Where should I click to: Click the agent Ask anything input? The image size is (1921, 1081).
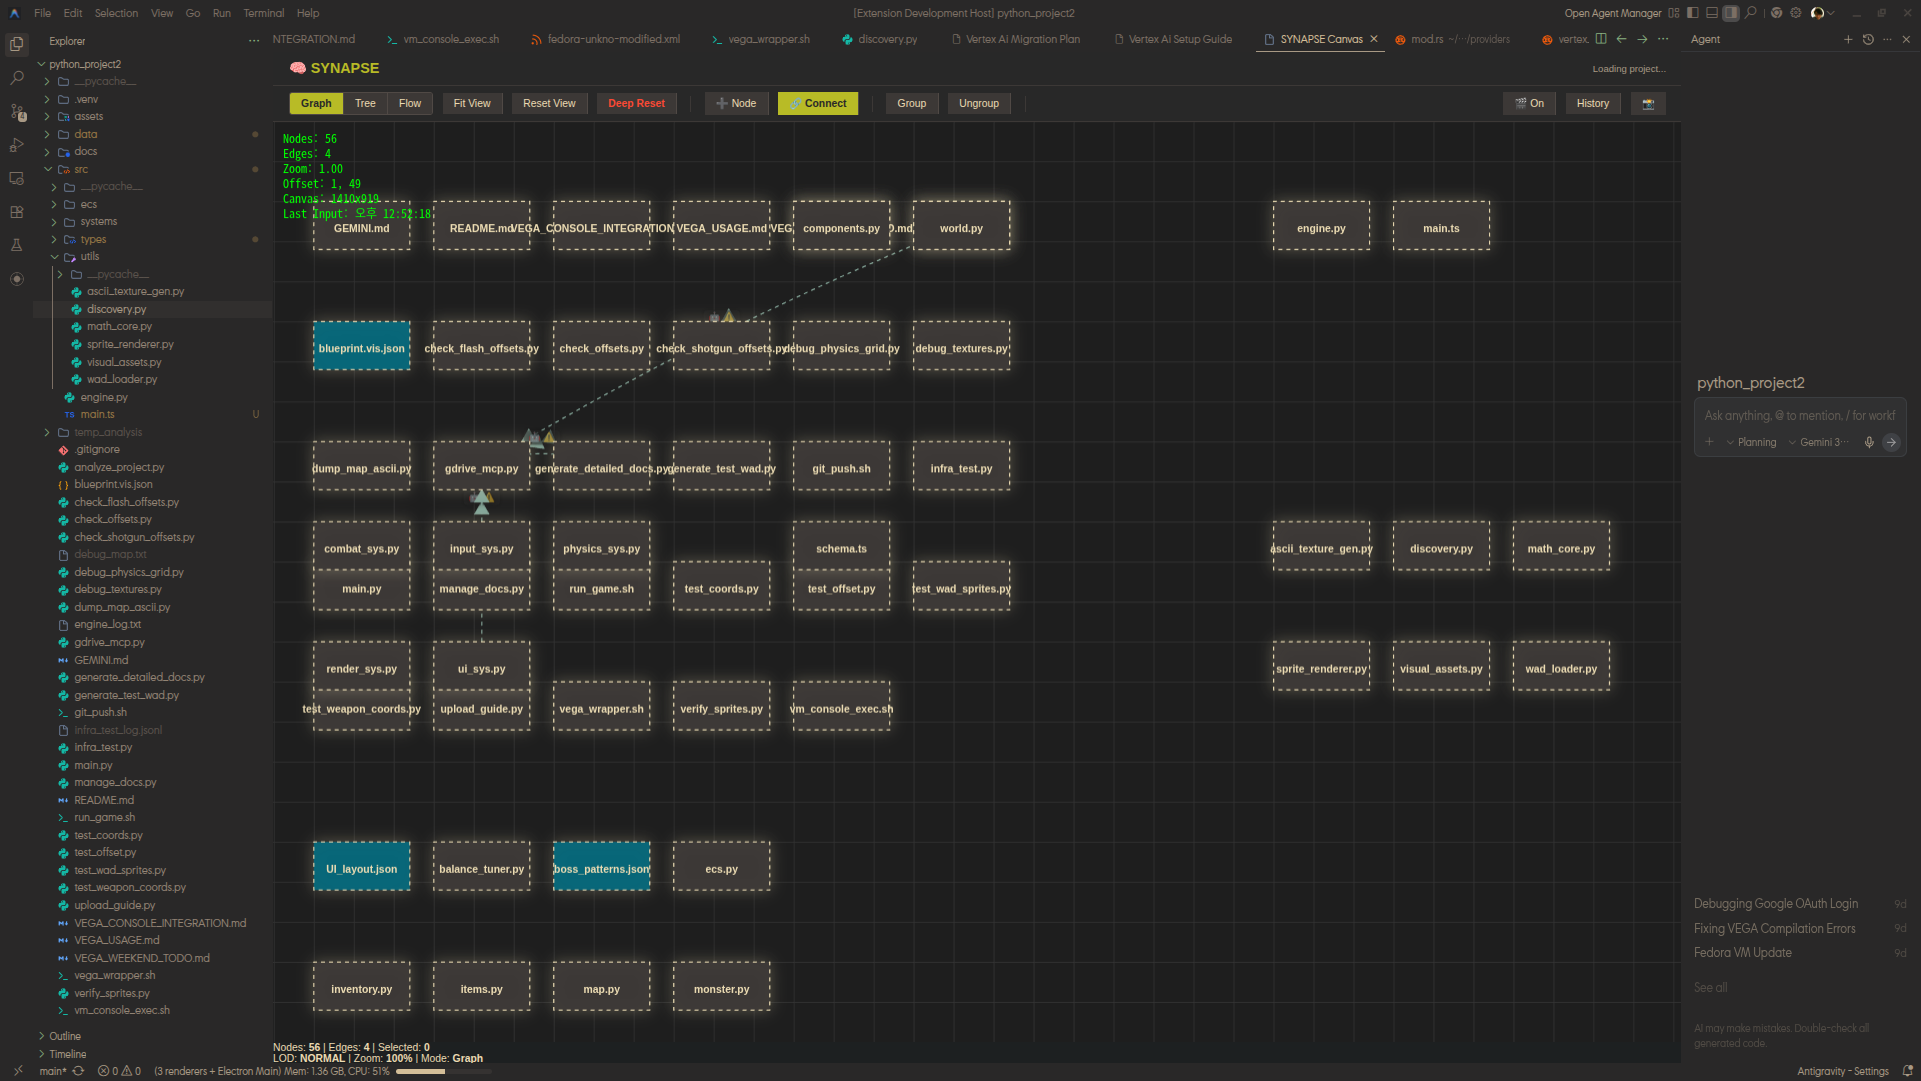click(x=1799, y=416)
